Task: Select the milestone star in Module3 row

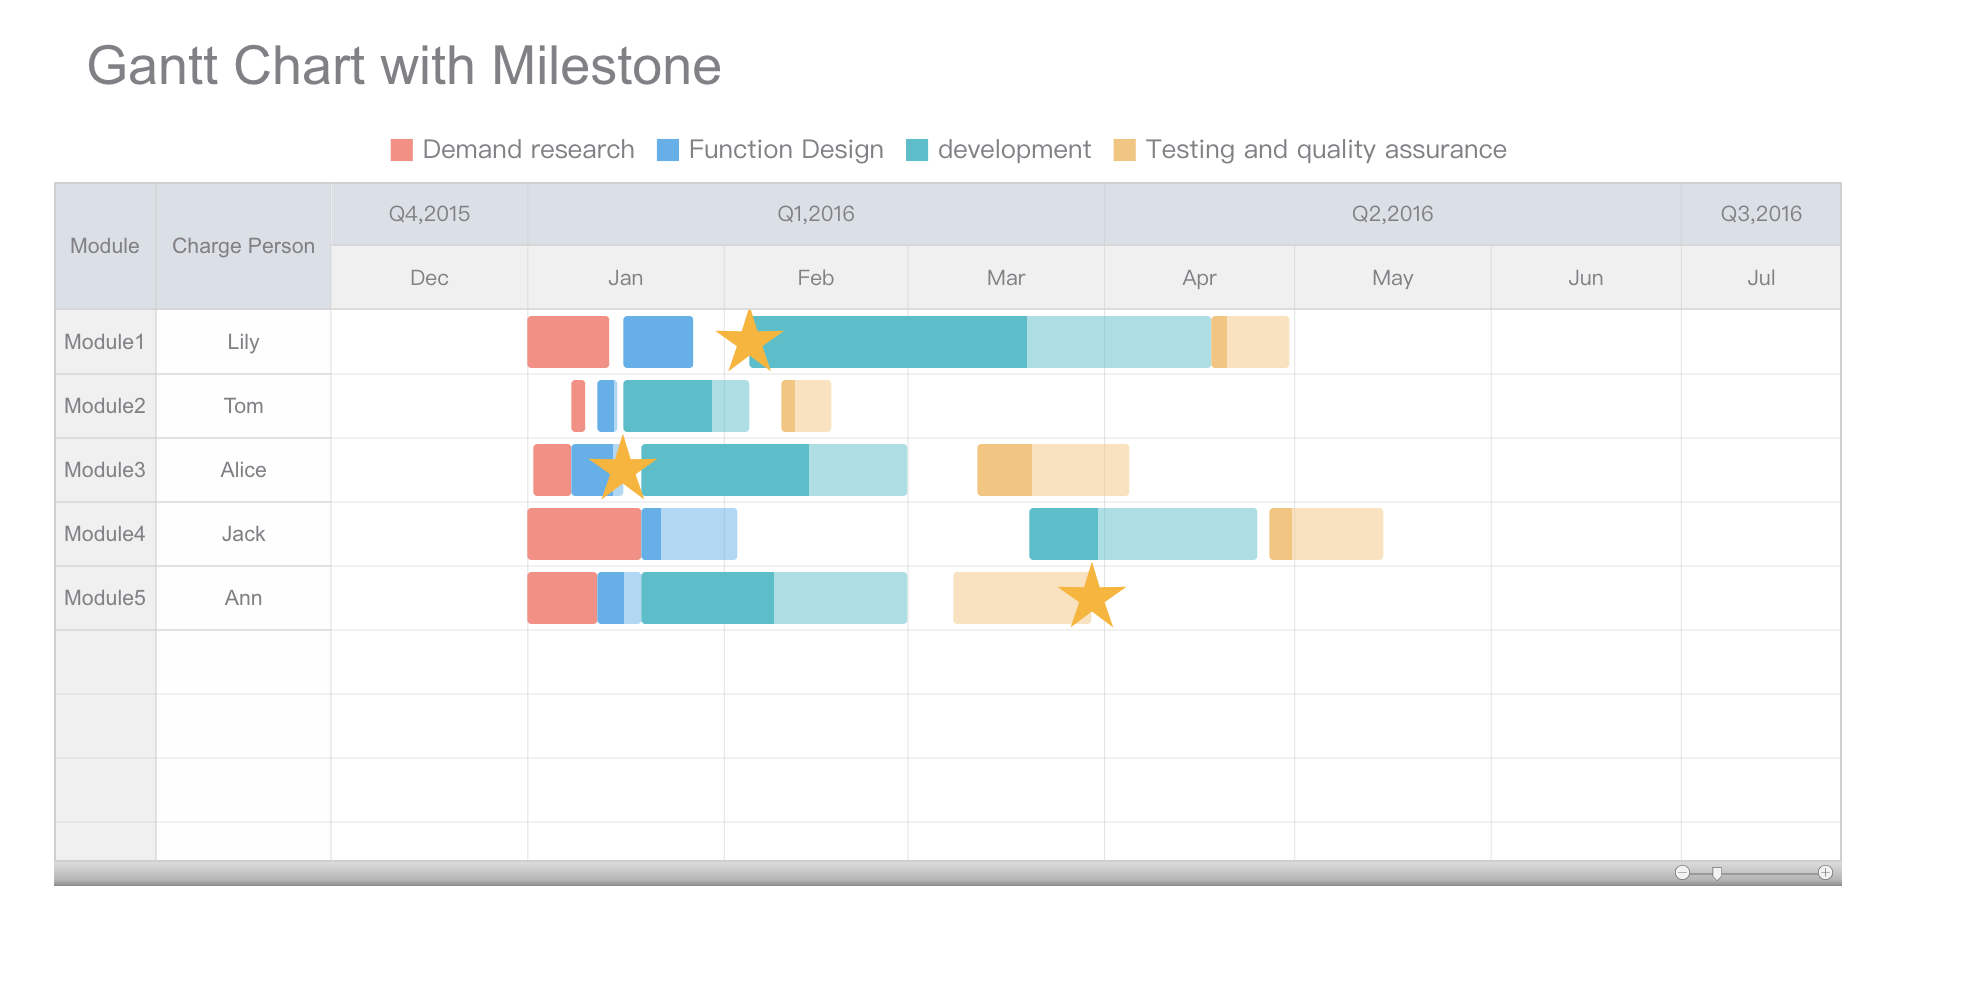Action: (x=622, y=467)
